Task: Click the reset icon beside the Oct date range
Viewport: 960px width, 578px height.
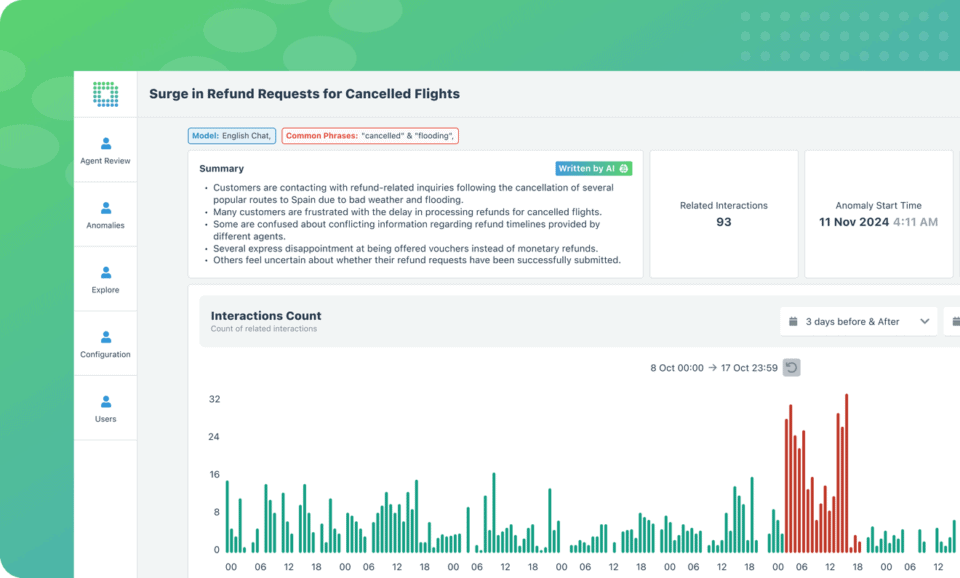Action: 791,368
